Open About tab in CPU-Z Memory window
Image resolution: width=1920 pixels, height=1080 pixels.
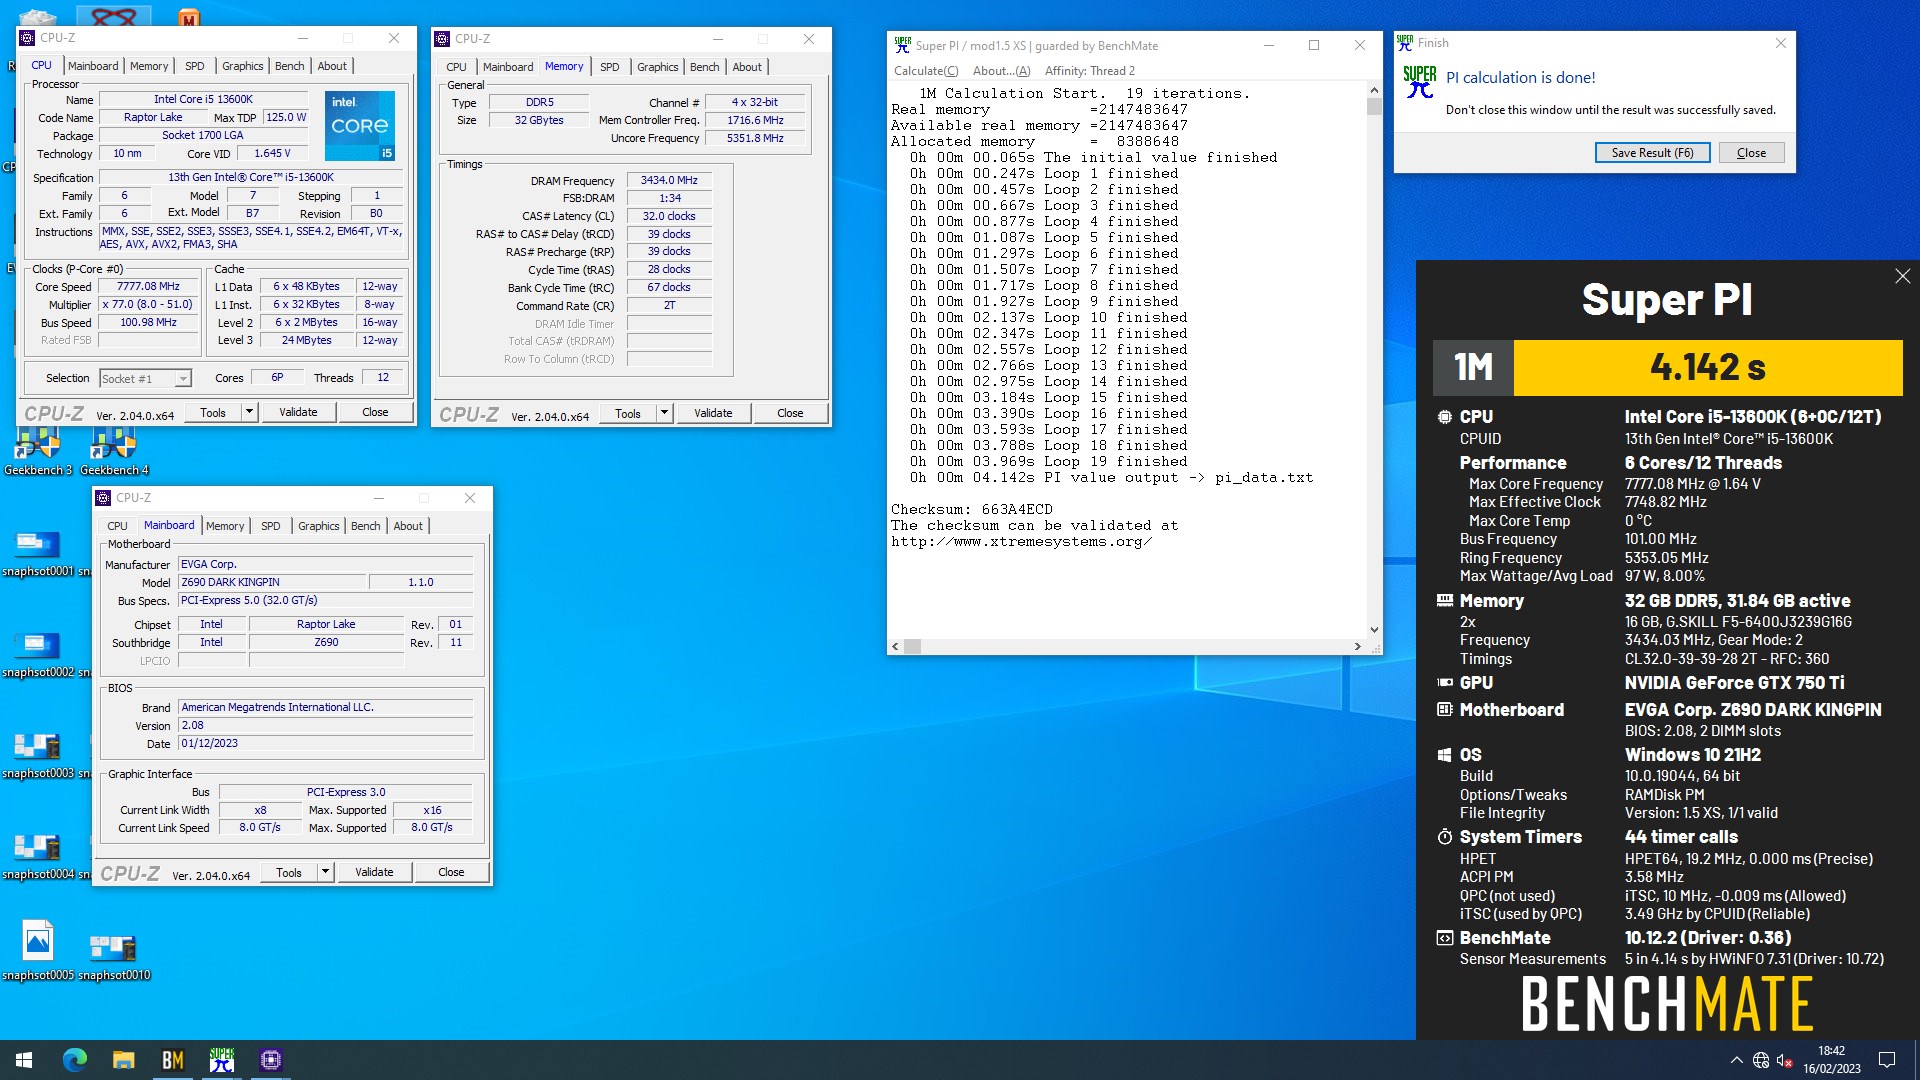point(747,67)
